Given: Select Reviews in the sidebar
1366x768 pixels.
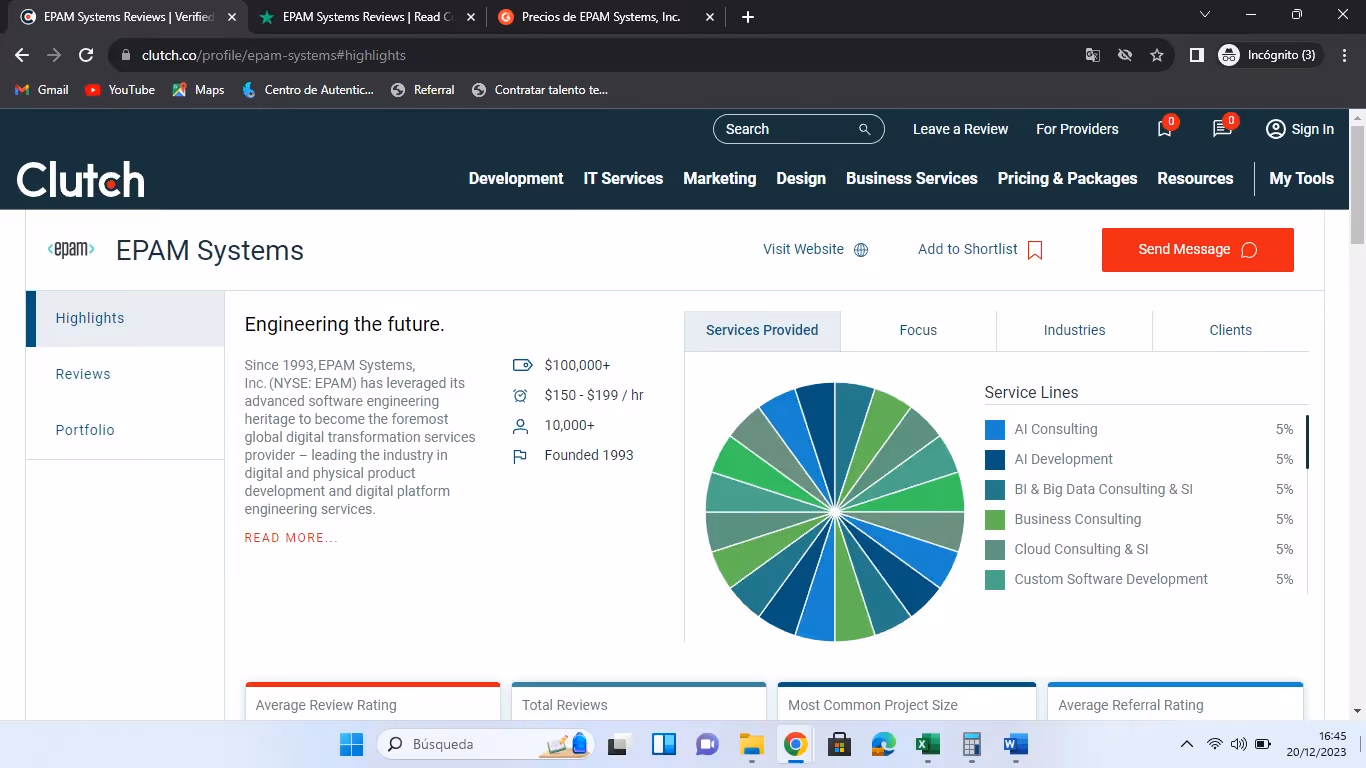Looking at the screenshot, I should [125, 374].
